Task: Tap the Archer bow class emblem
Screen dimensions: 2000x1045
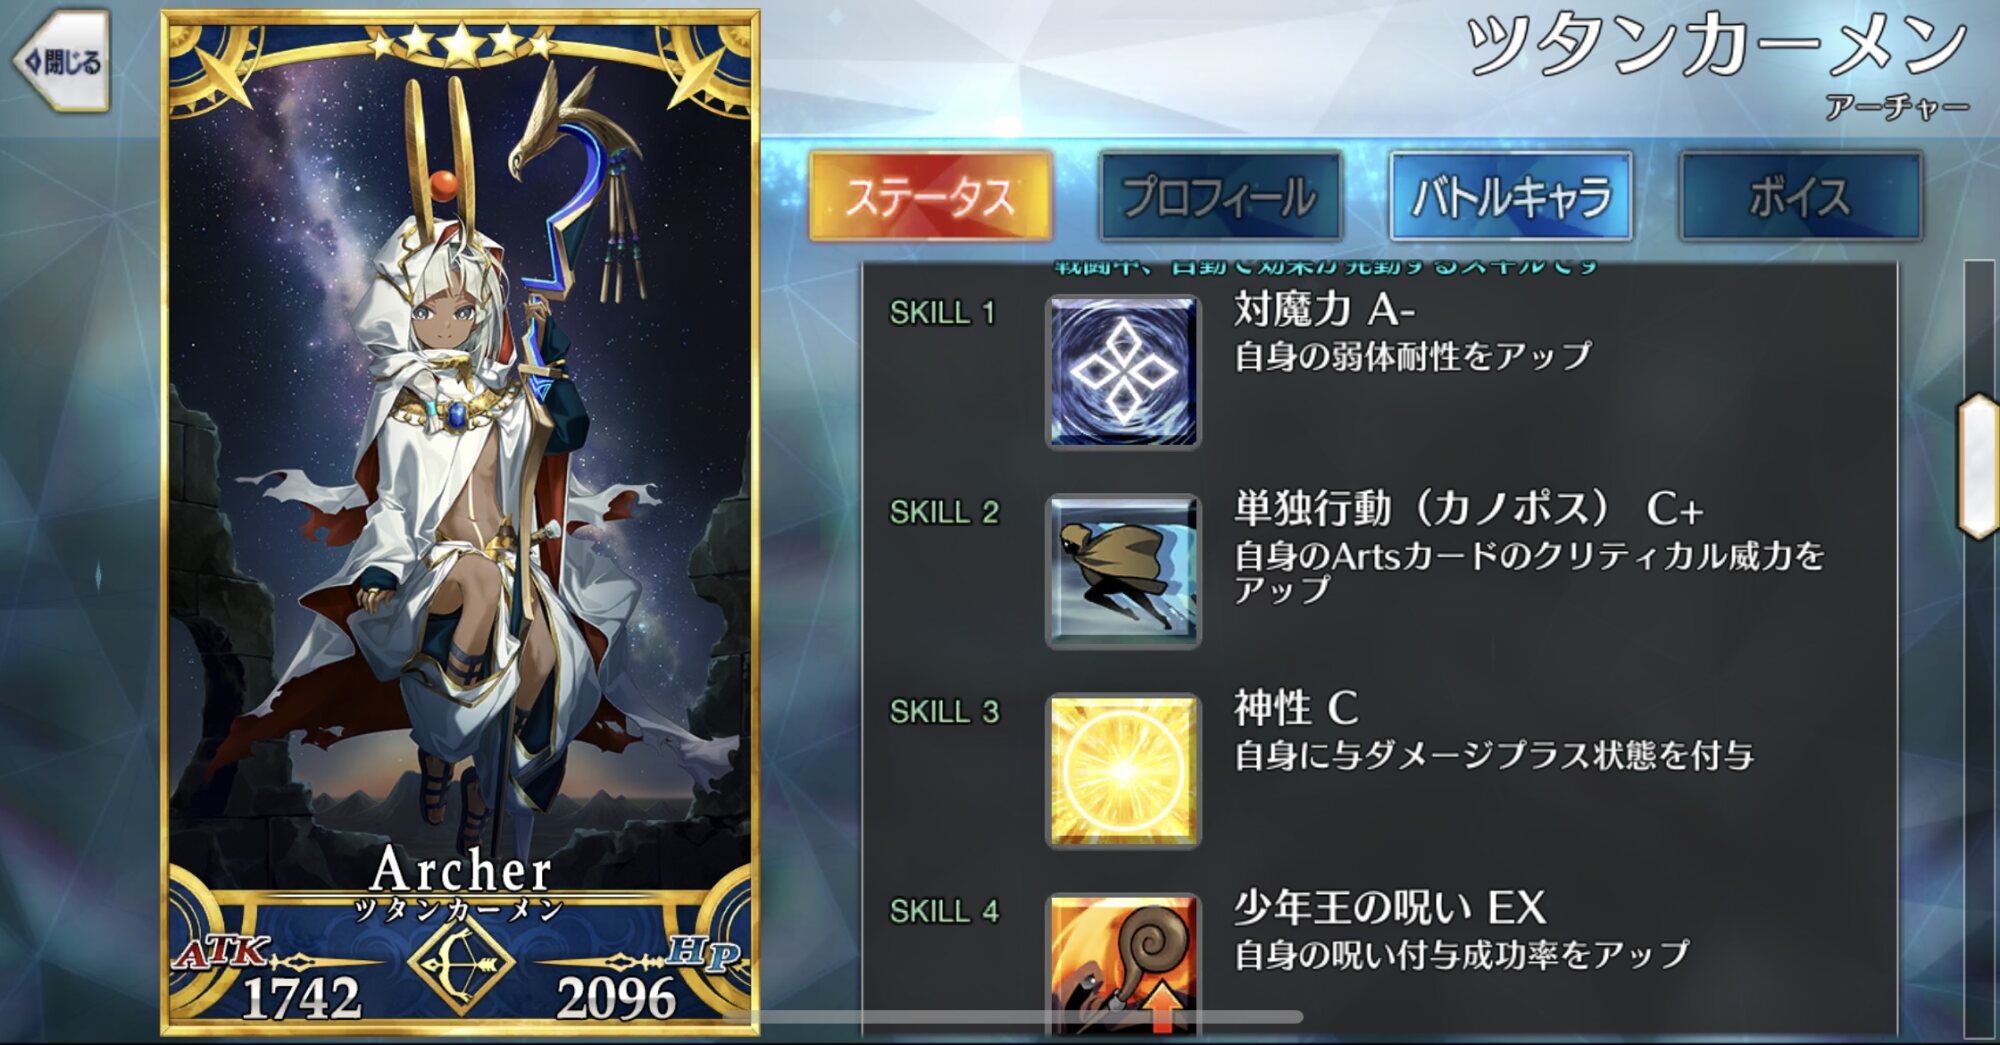Action: coord(461,963)
